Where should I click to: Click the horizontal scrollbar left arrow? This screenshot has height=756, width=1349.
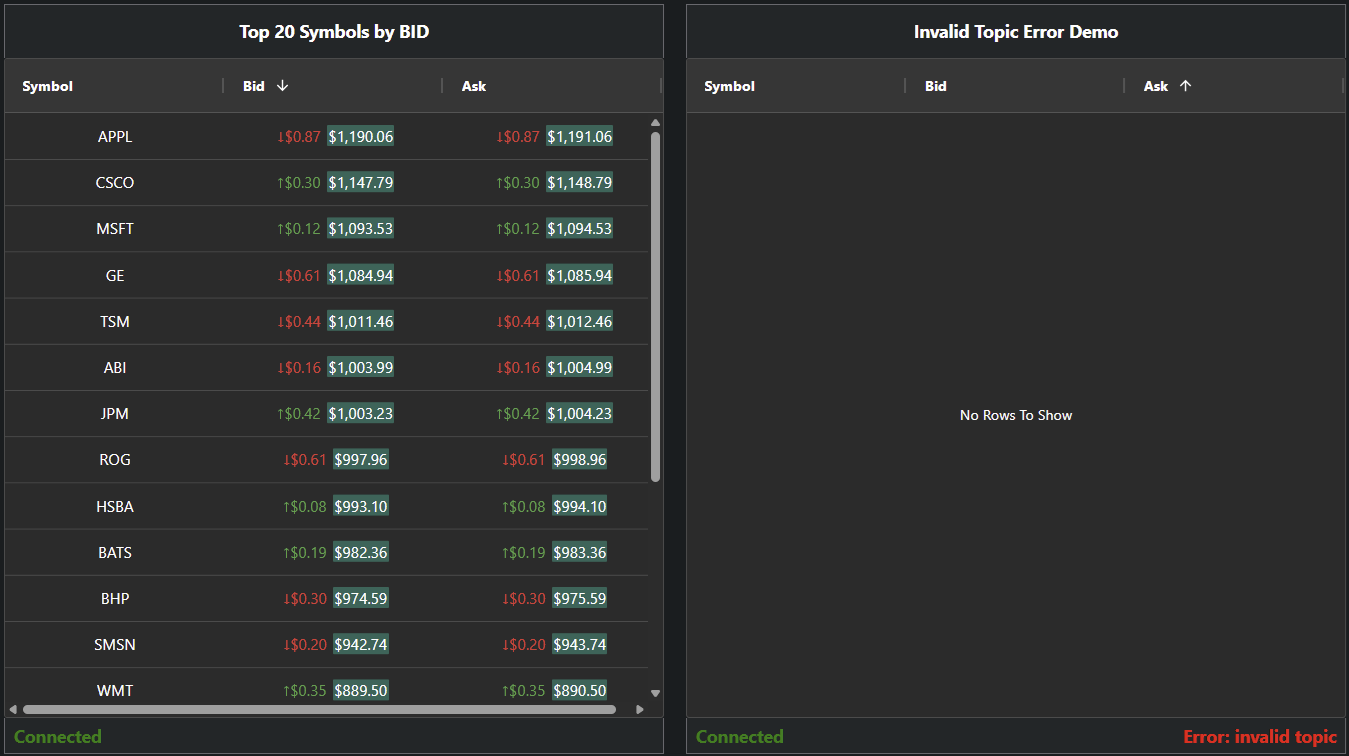[x=13, y=709]
